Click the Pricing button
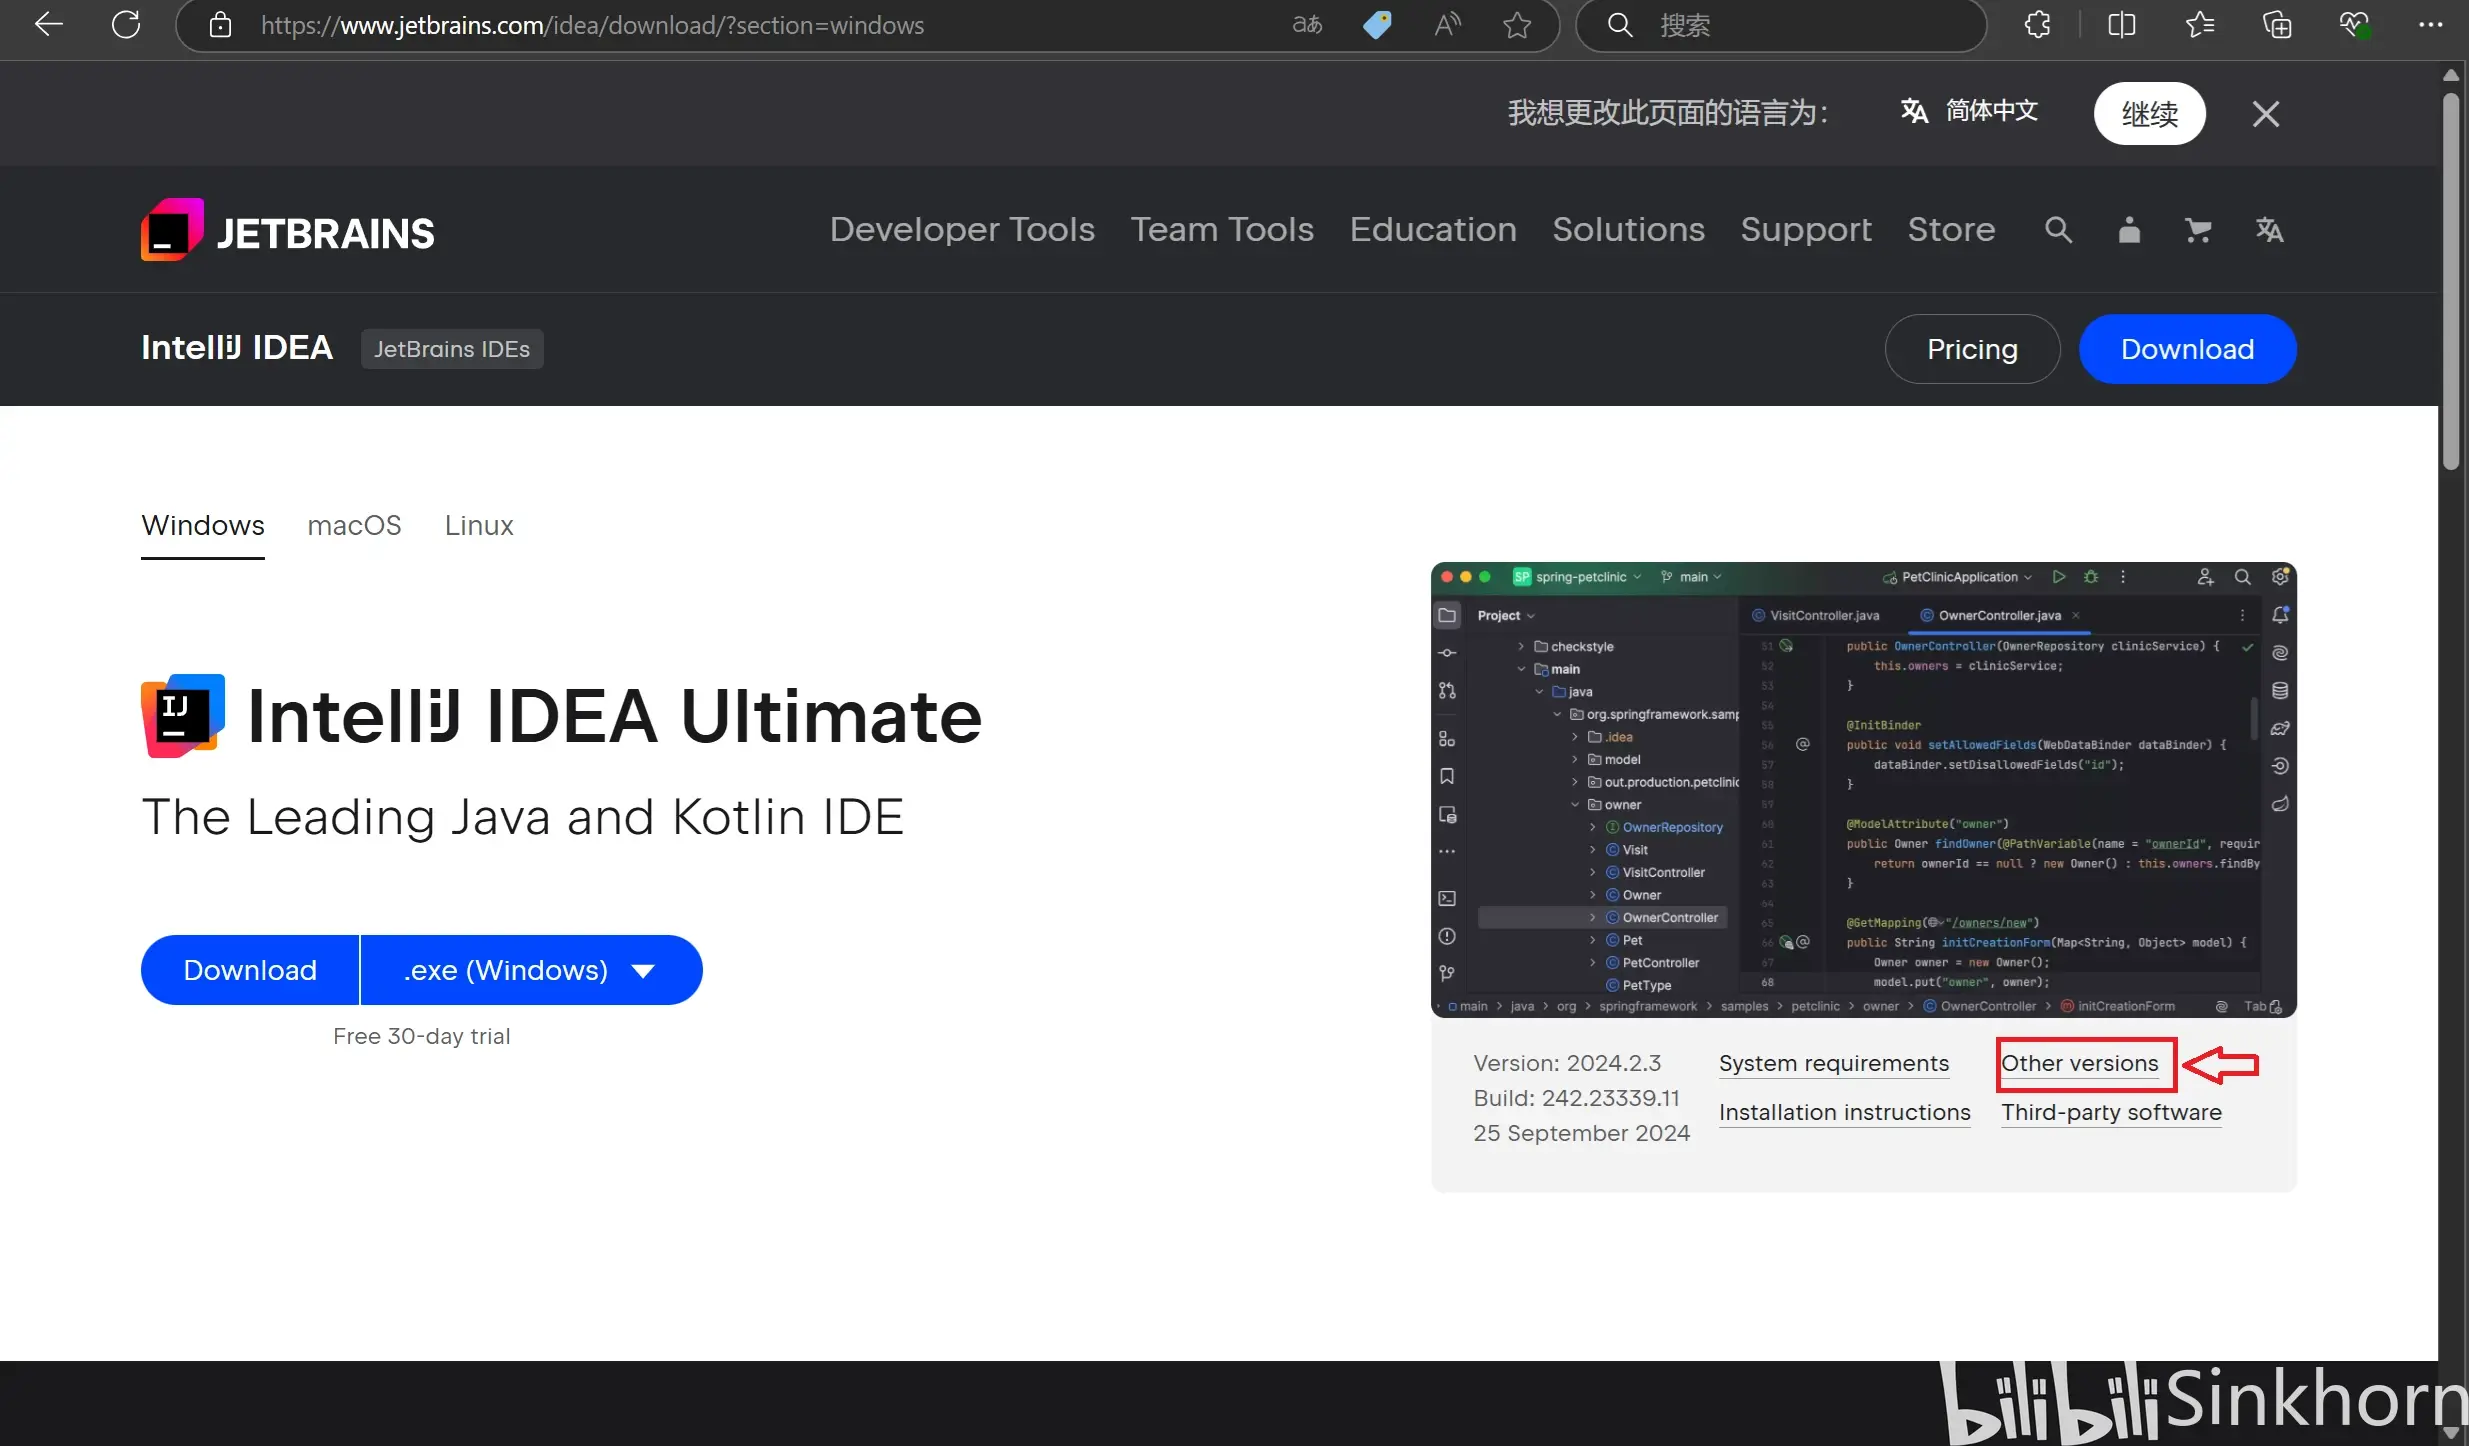2469x1446 pixels. (1972, 349)
